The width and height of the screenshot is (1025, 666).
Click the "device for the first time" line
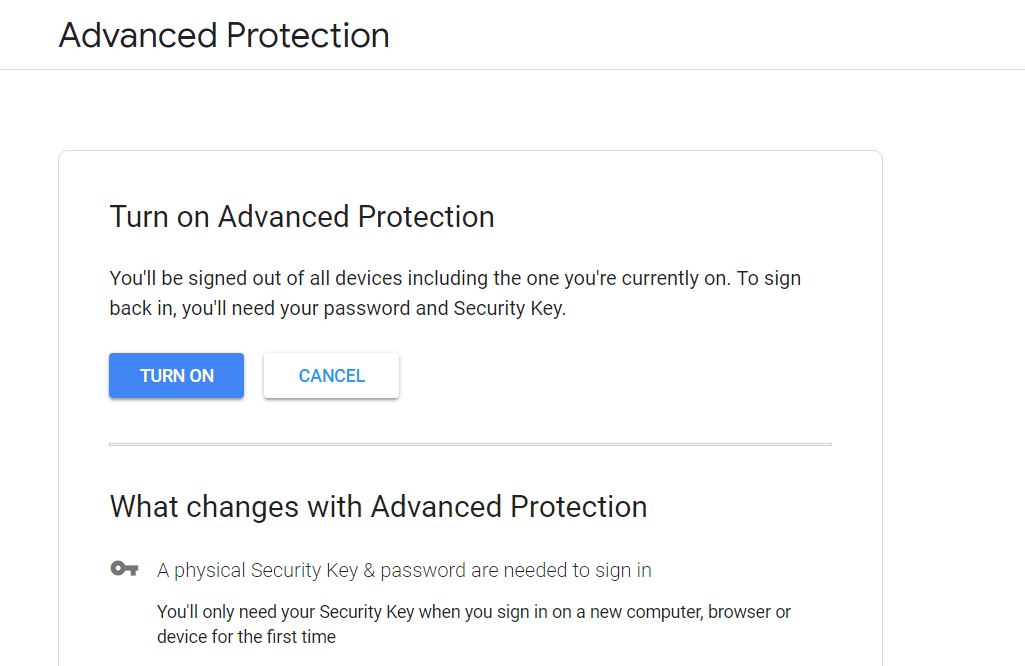click(x=246, y=637)
